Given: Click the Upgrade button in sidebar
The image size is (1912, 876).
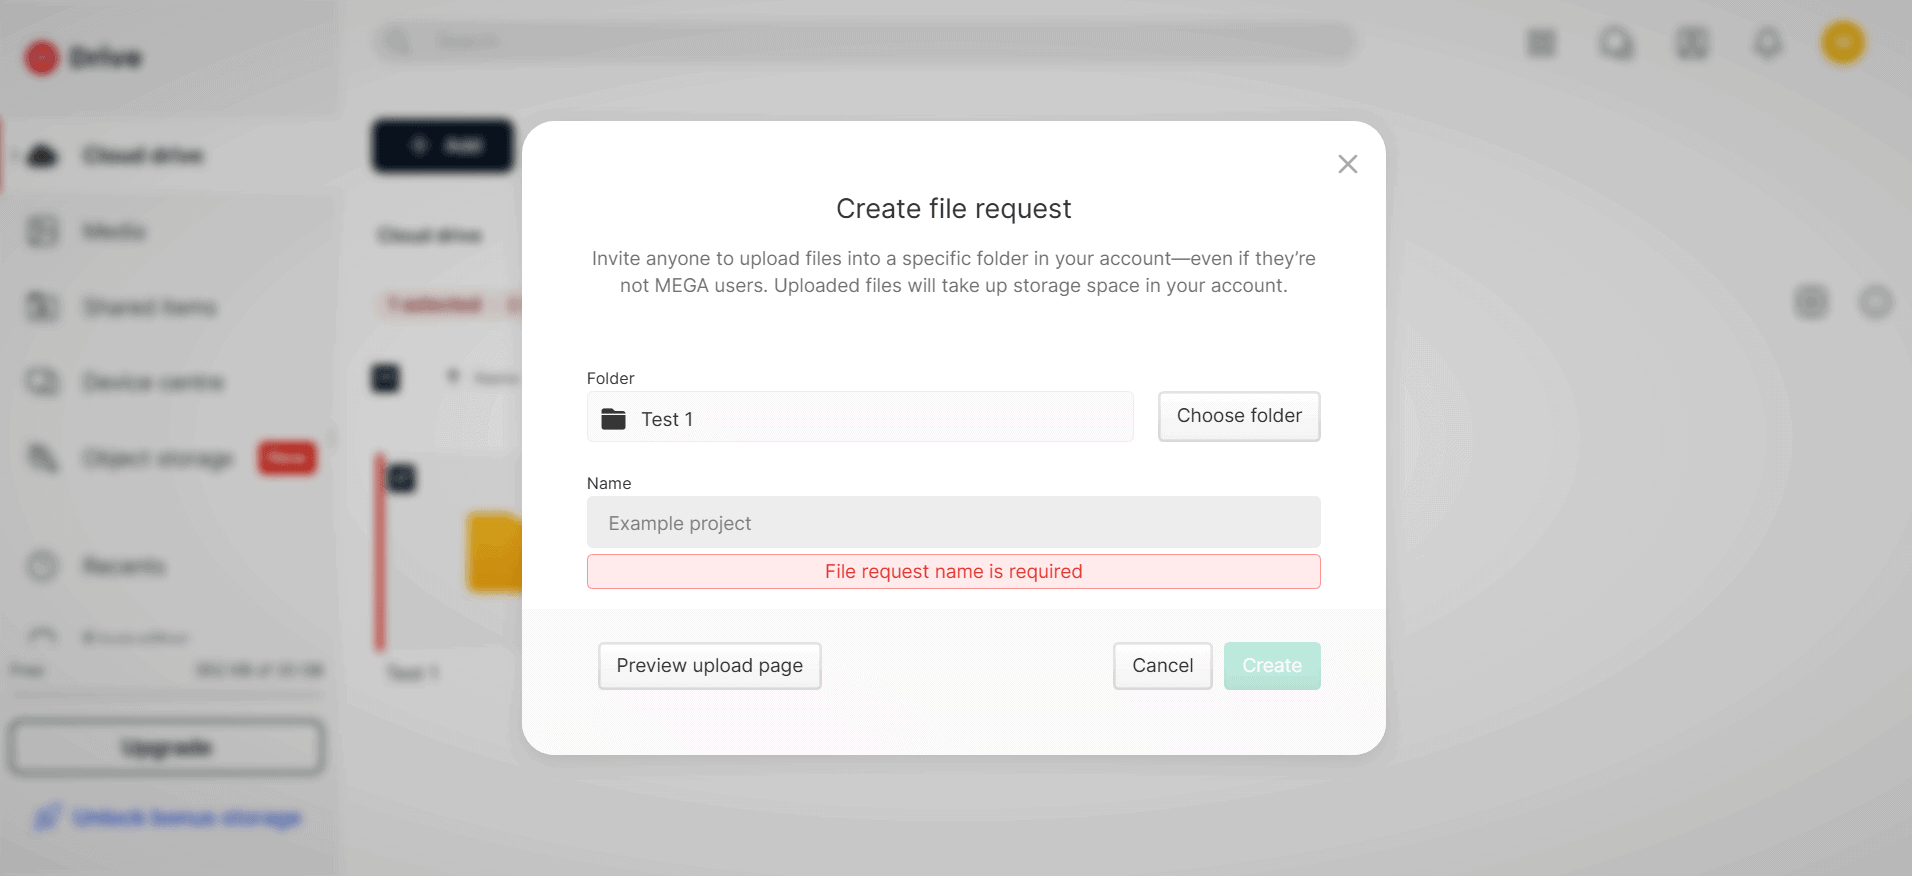Looking at the screenshot, I should (166, 747).
